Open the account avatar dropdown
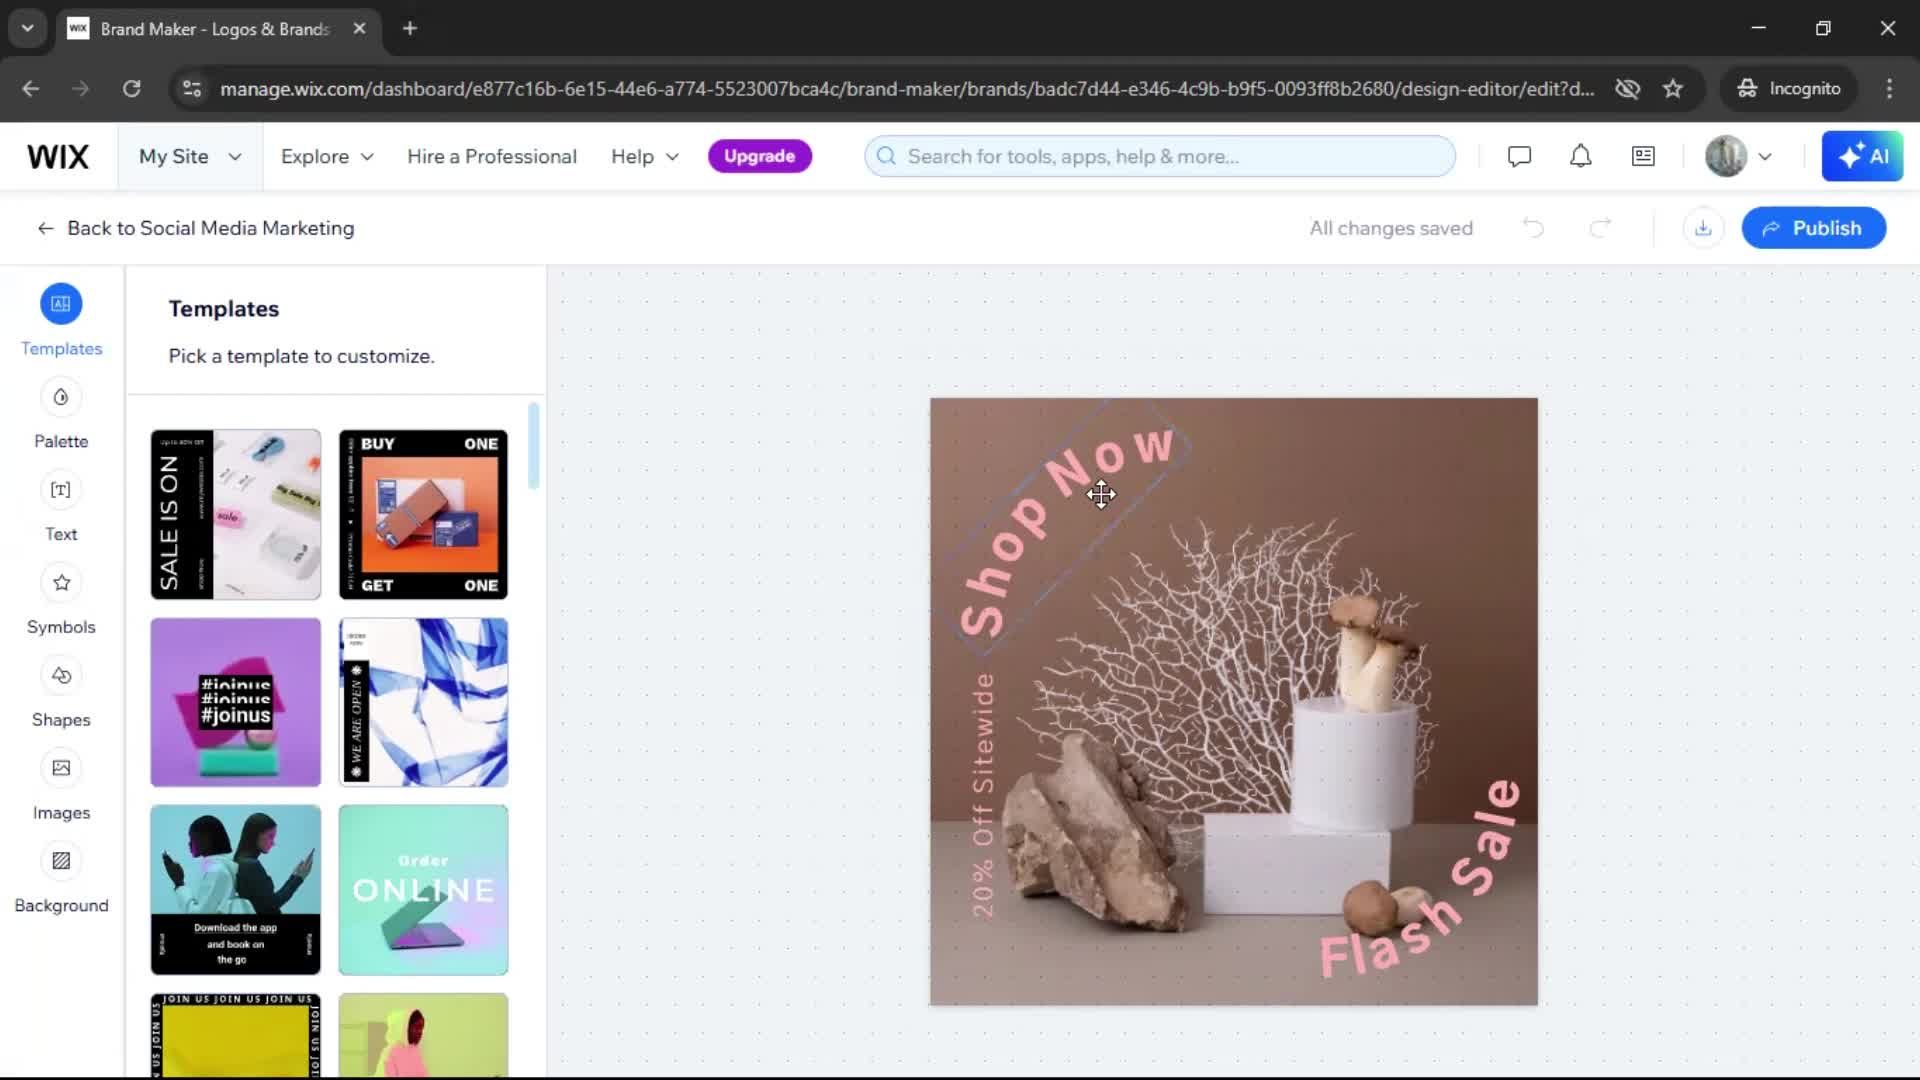1920x1080 pixels. [x=1739, y=156]
